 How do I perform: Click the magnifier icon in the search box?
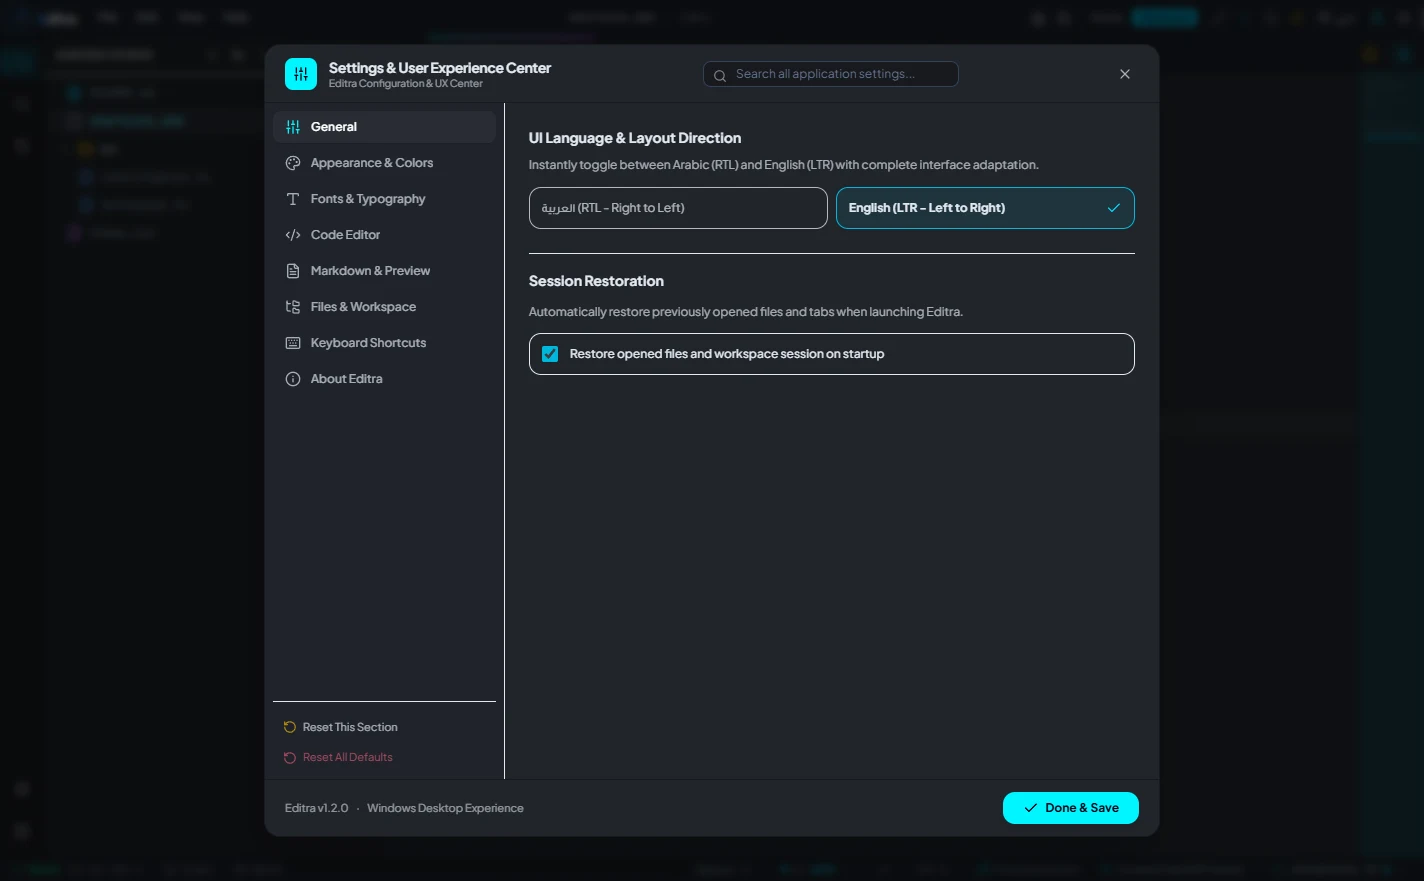pos(720,75)
